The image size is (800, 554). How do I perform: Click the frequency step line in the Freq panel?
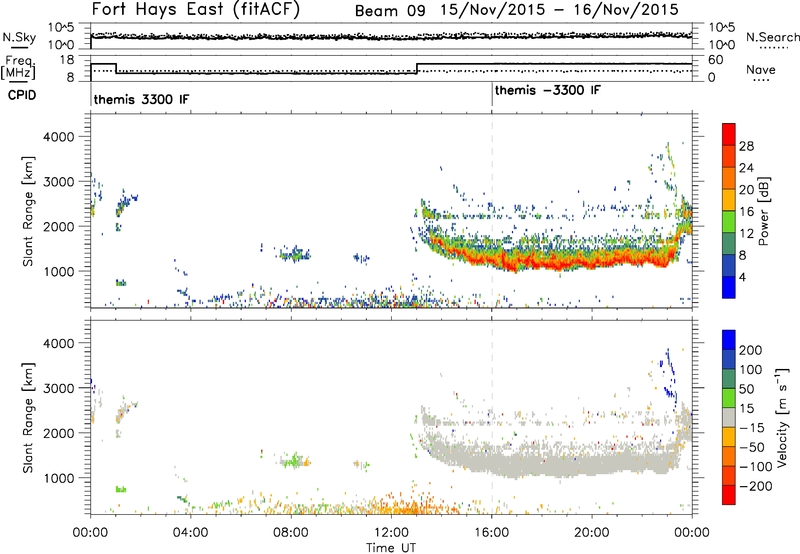[x=391, y=69]
